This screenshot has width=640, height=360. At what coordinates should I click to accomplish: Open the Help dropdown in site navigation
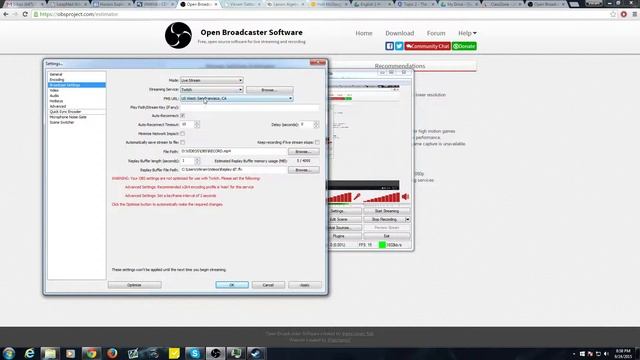click(x=467, y=33)
